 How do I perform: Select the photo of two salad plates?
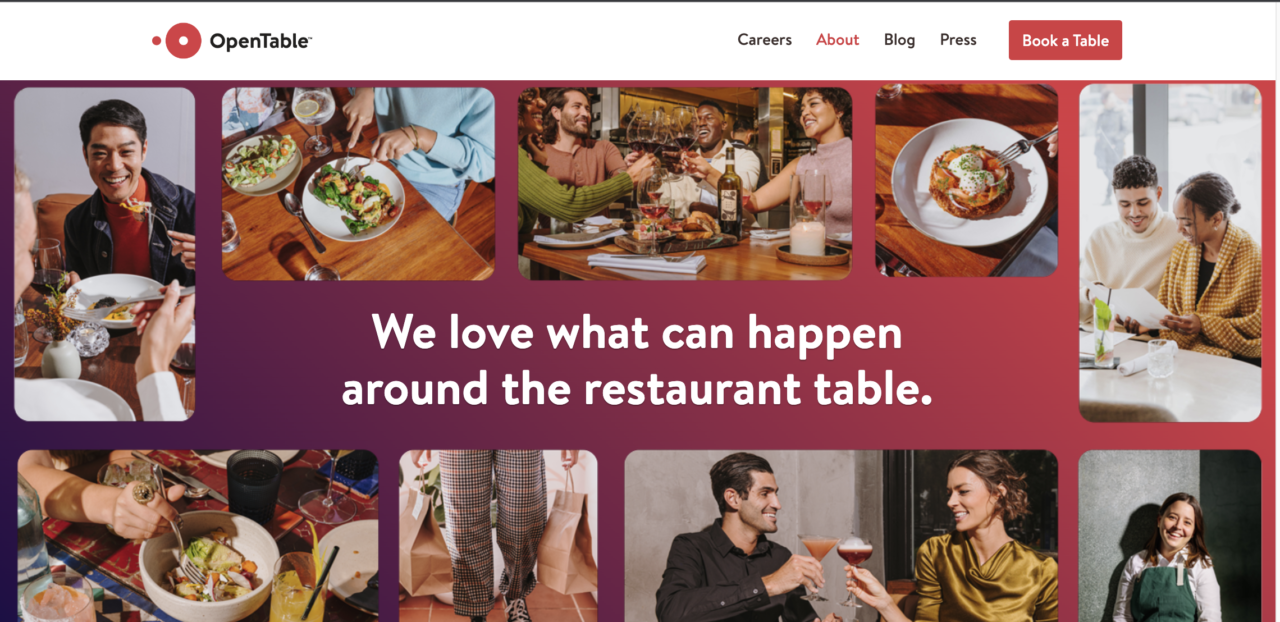(358, 183)
